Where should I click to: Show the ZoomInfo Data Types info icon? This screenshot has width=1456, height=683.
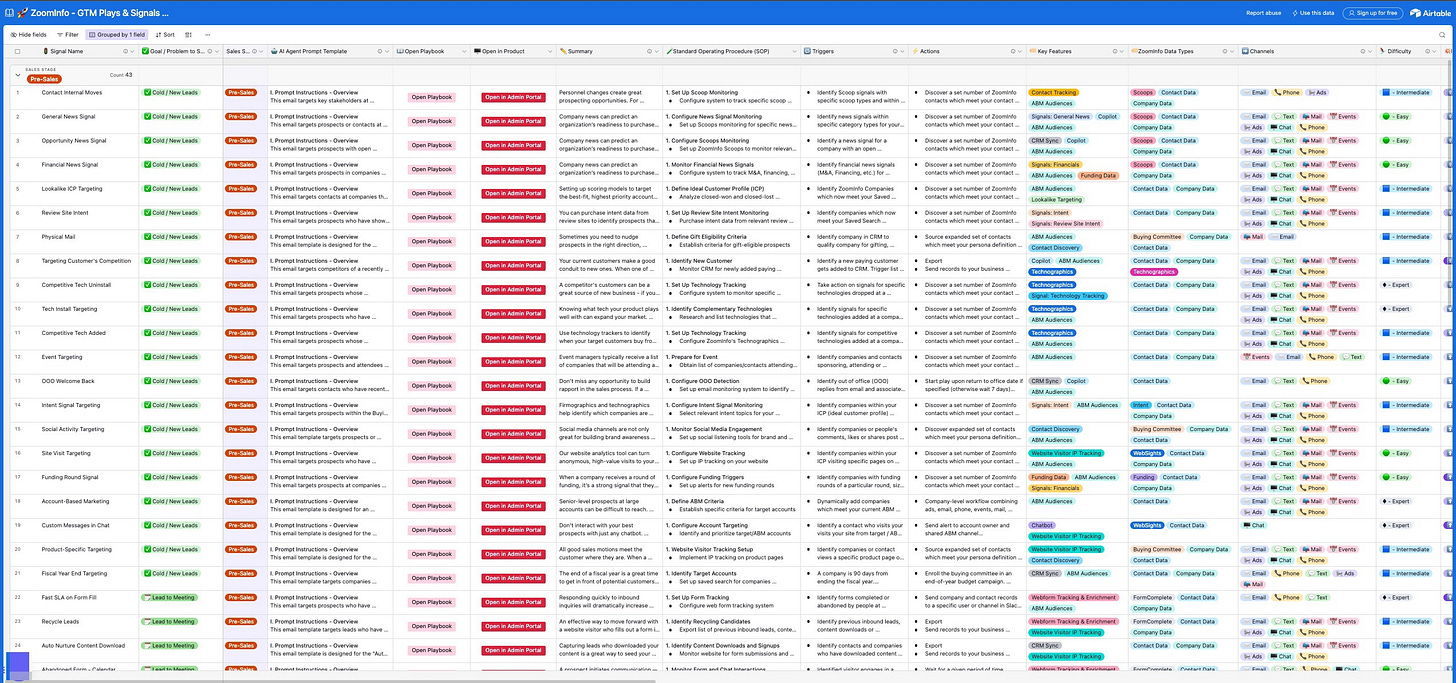point(1225,51)
